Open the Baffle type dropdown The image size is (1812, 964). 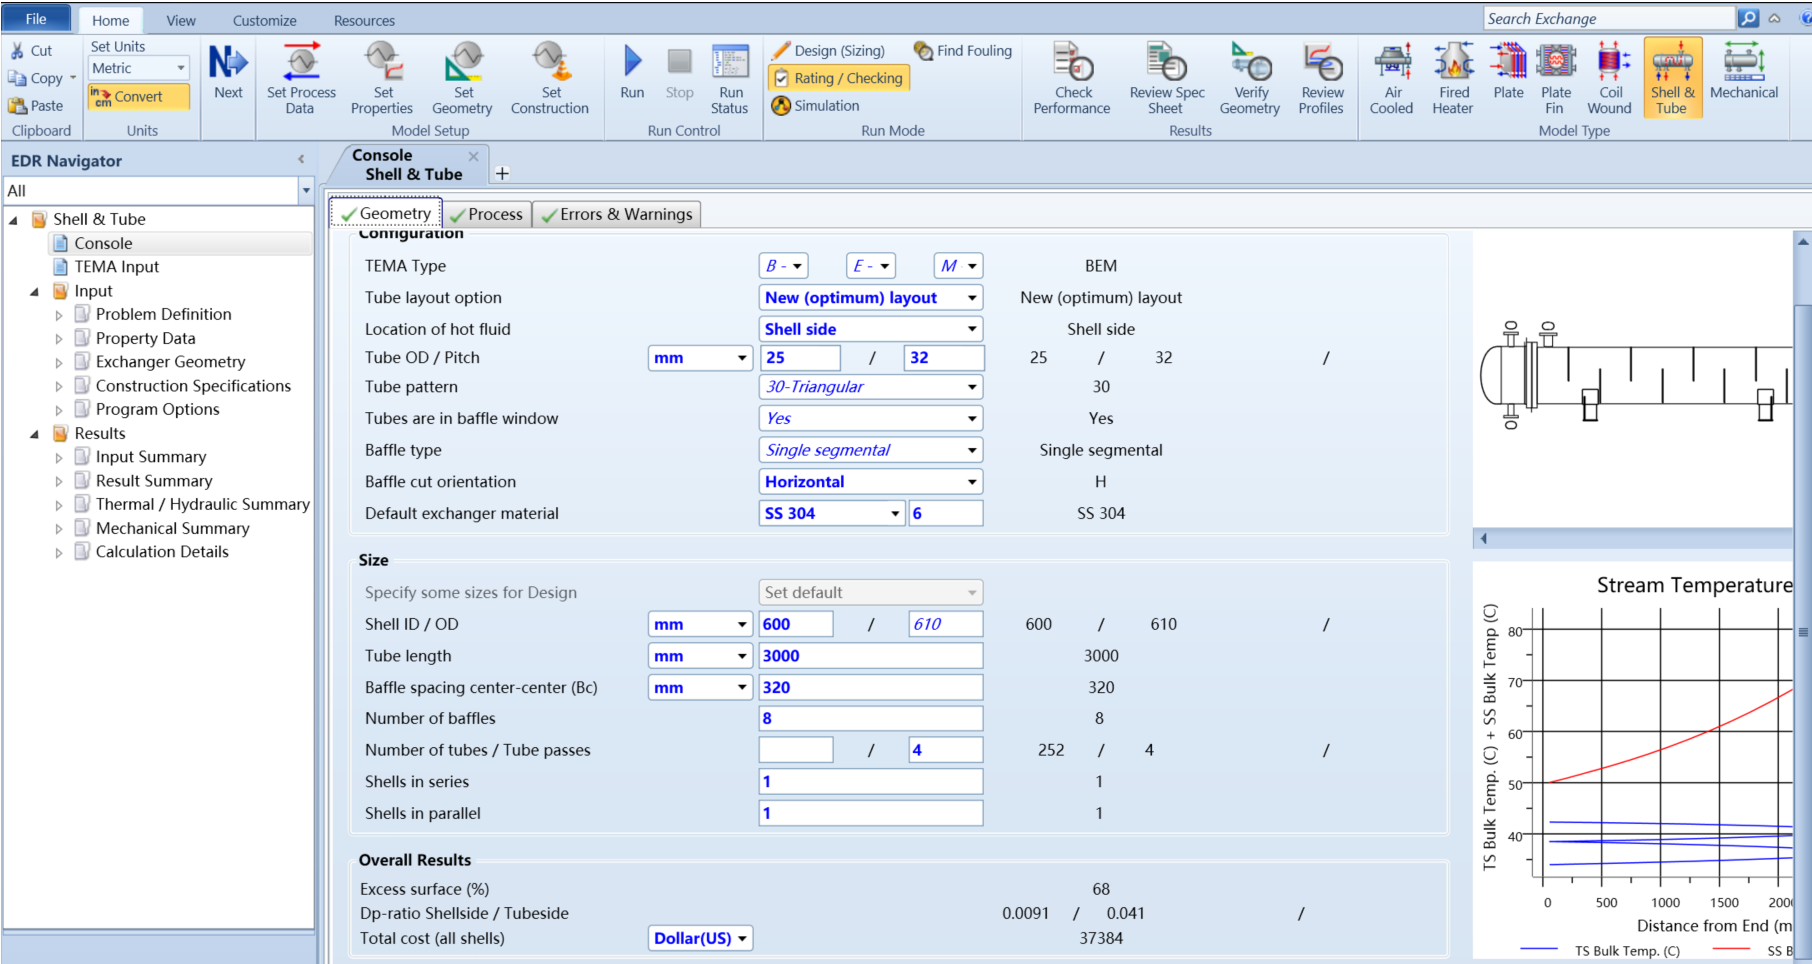pyautogui.click(x=871, y=450)
